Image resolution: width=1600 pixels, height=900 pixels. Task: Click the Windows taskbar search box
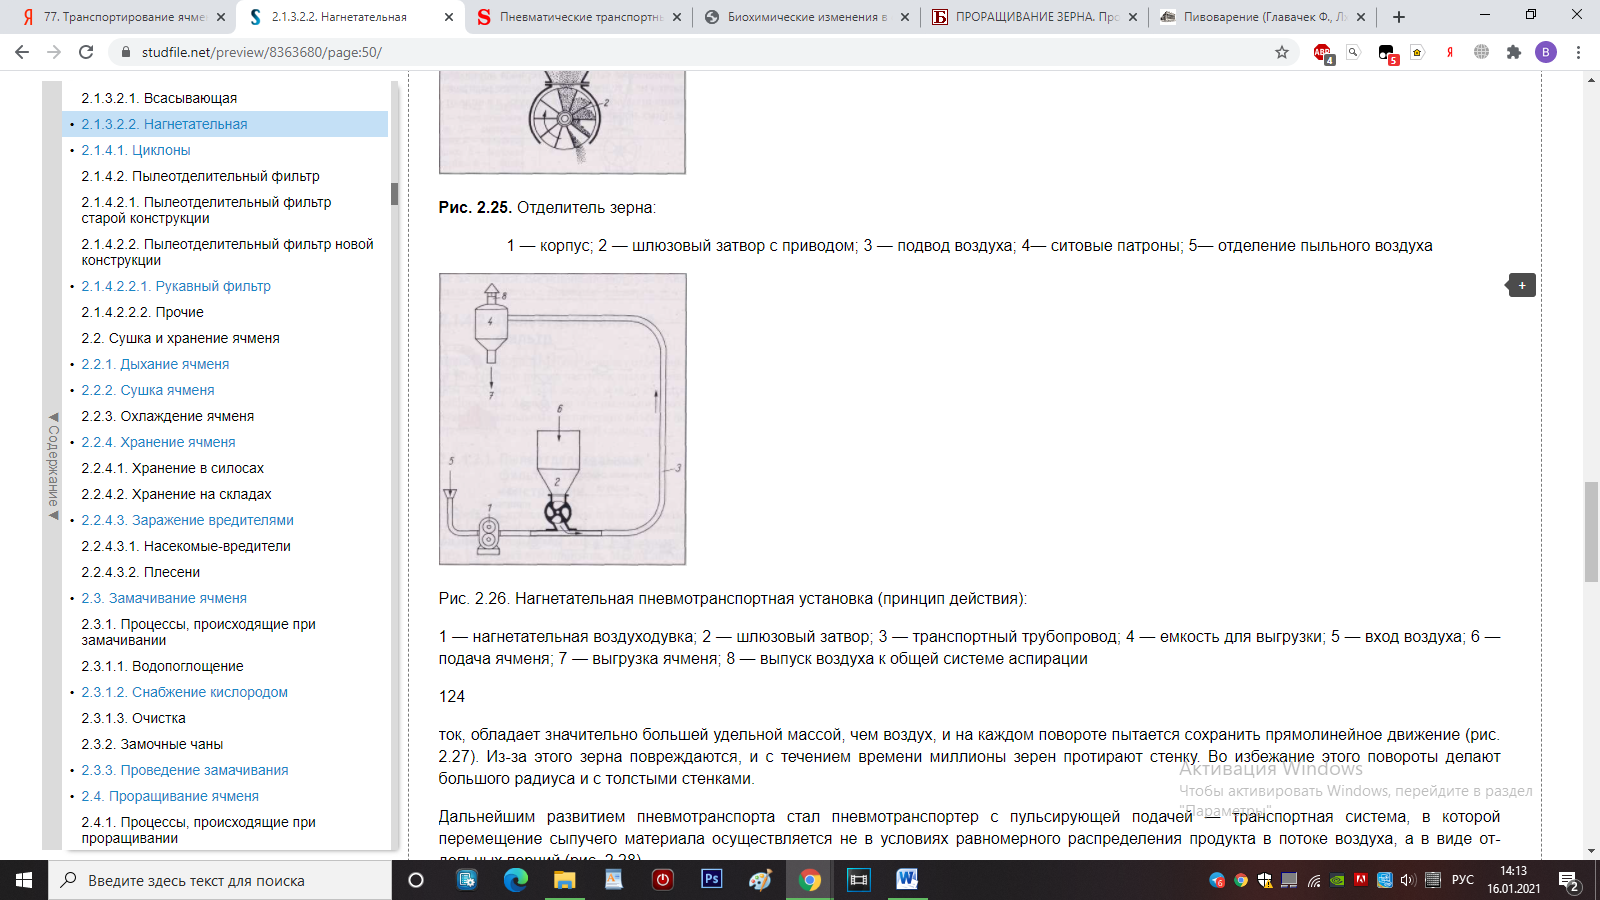pyautogui.click(x=220, y=880)
